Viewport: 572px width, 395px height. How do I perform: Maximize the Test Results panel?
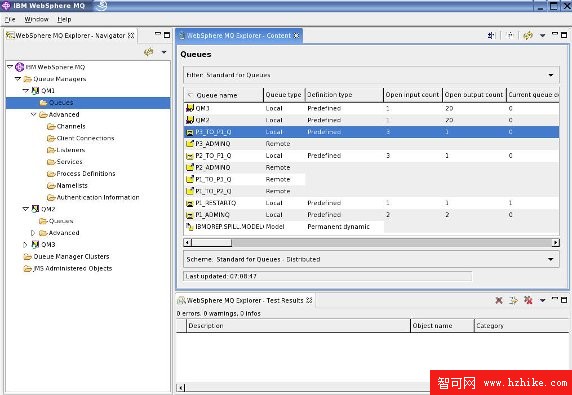pyautogui.click(x=564, y=300)
